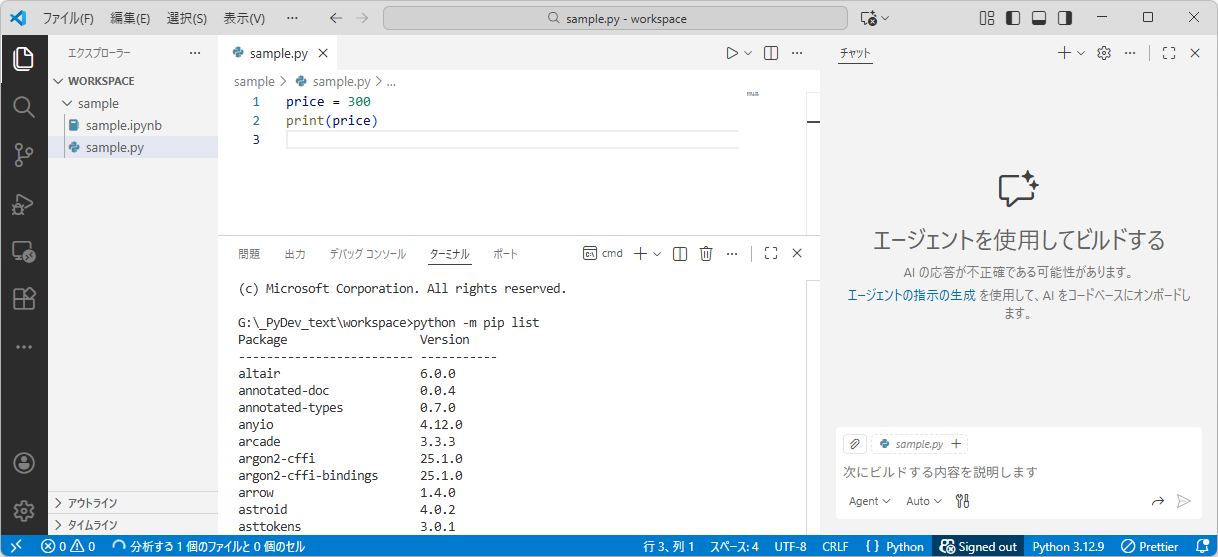The image size is (1218, 557).
Task: Open remote window indicator in status bar
Action: point(16,546)
